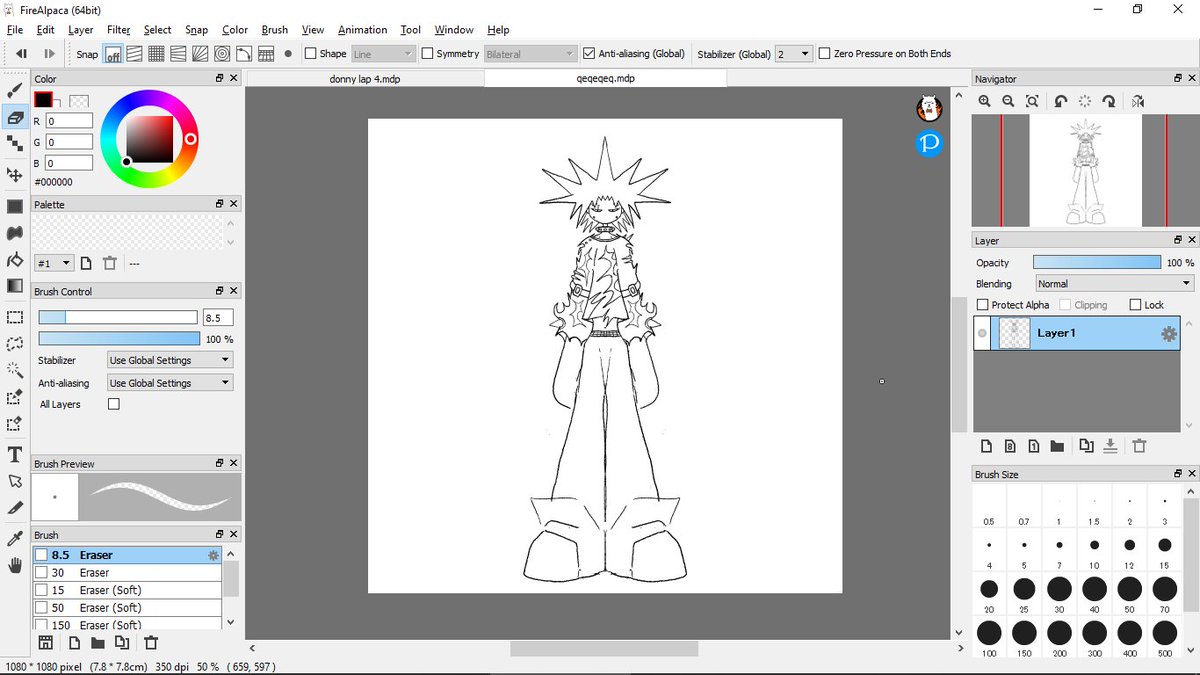Open the Symmetry Bilateral dropdown

tap(530, 54)
